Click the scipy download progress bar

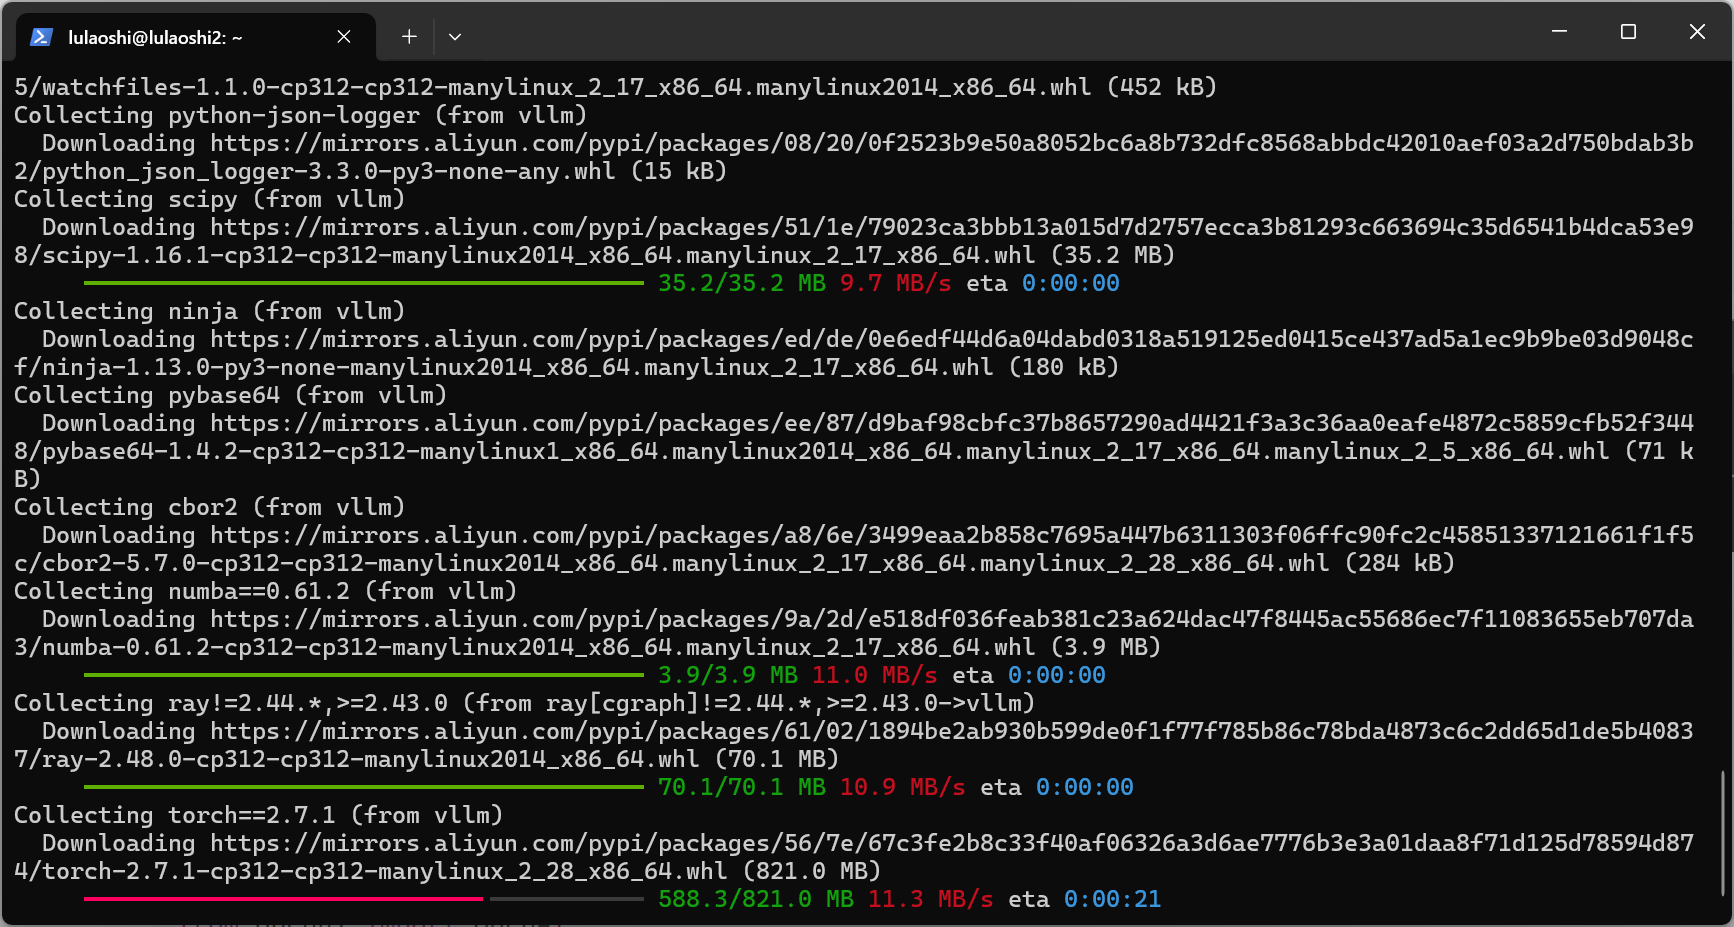click(x=364, y=284)
